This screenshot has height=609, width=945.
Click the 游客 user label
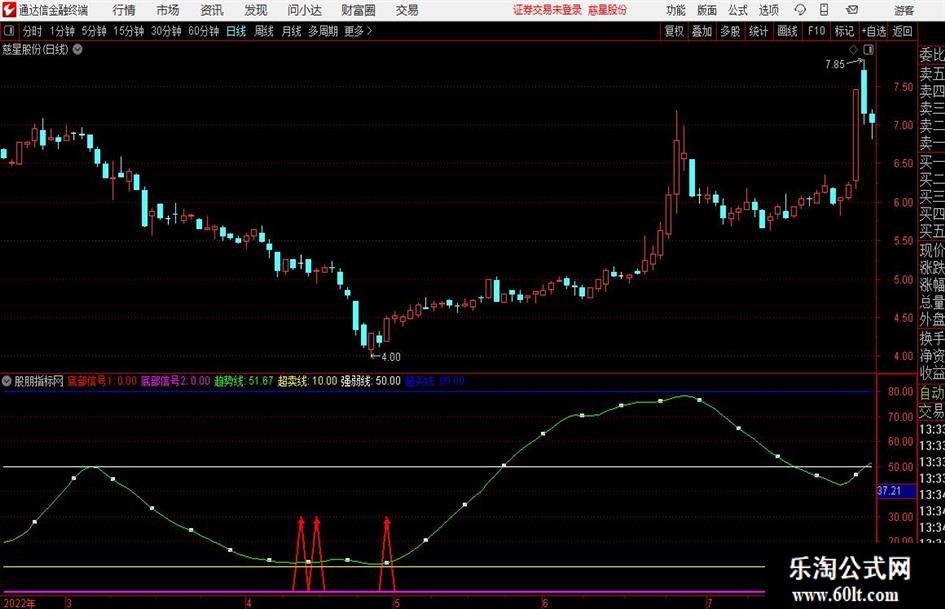[903, 10]
